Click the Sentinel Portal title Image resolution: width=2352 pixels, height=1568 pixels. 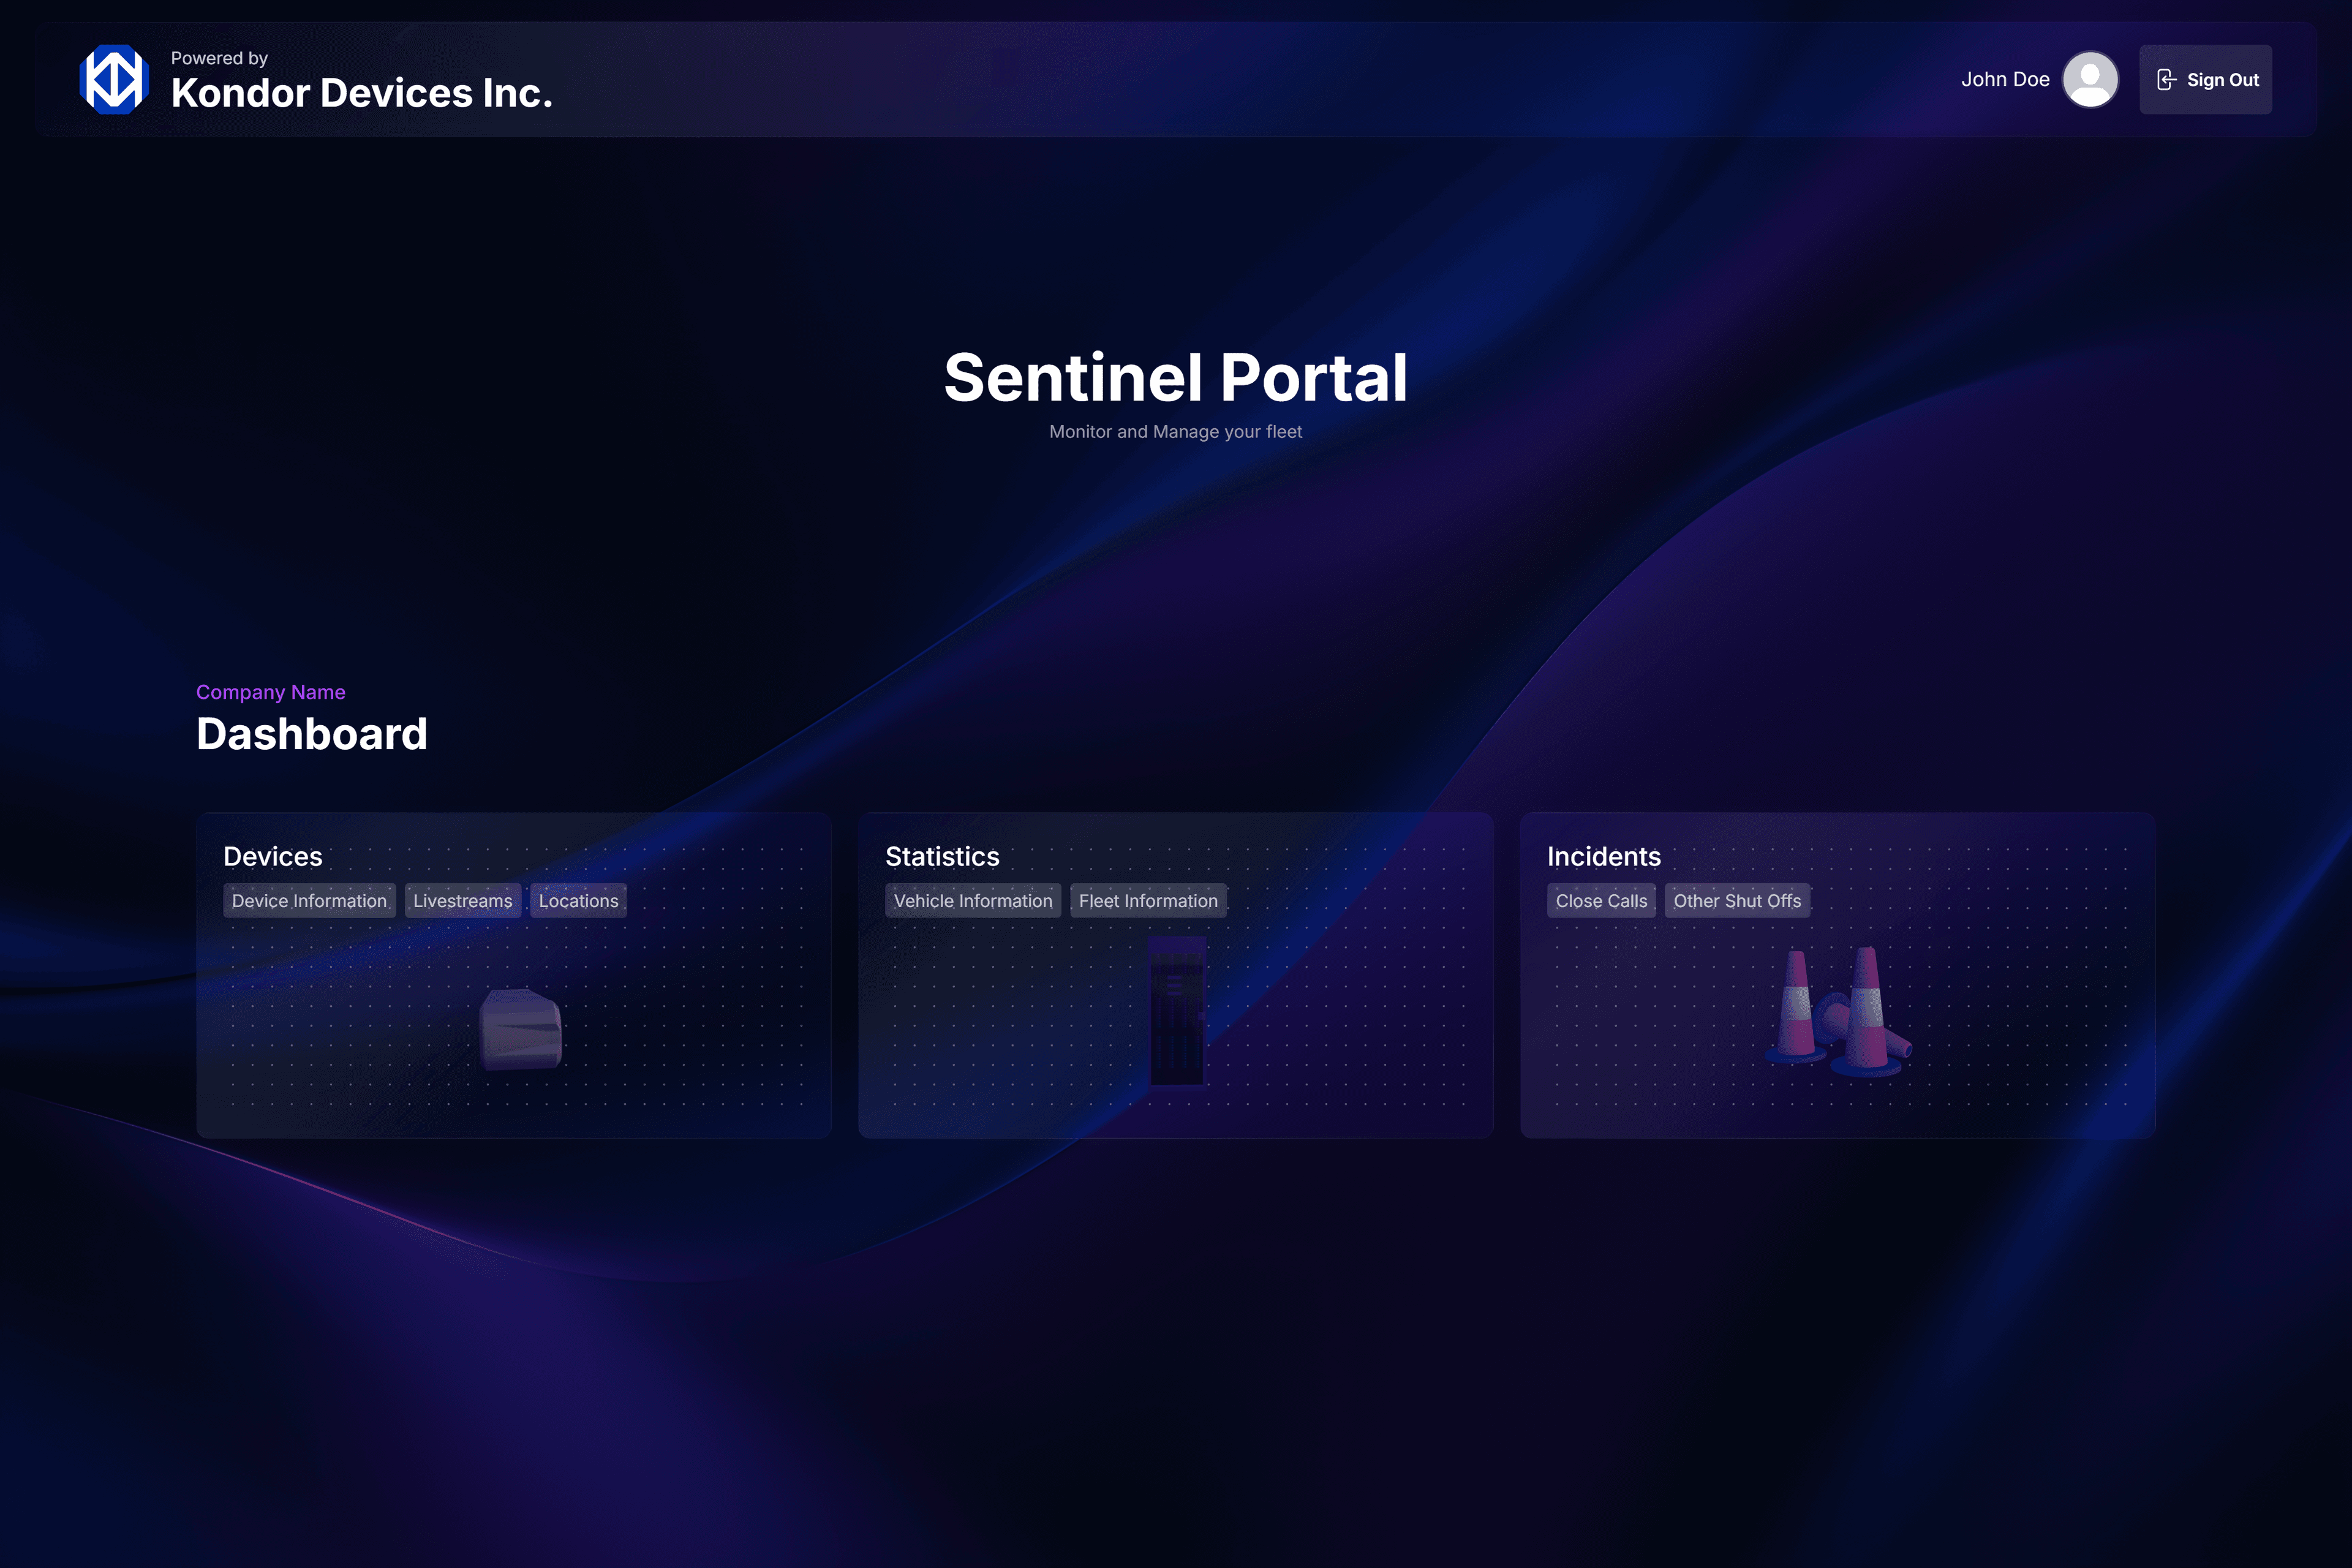point(1176,378)
